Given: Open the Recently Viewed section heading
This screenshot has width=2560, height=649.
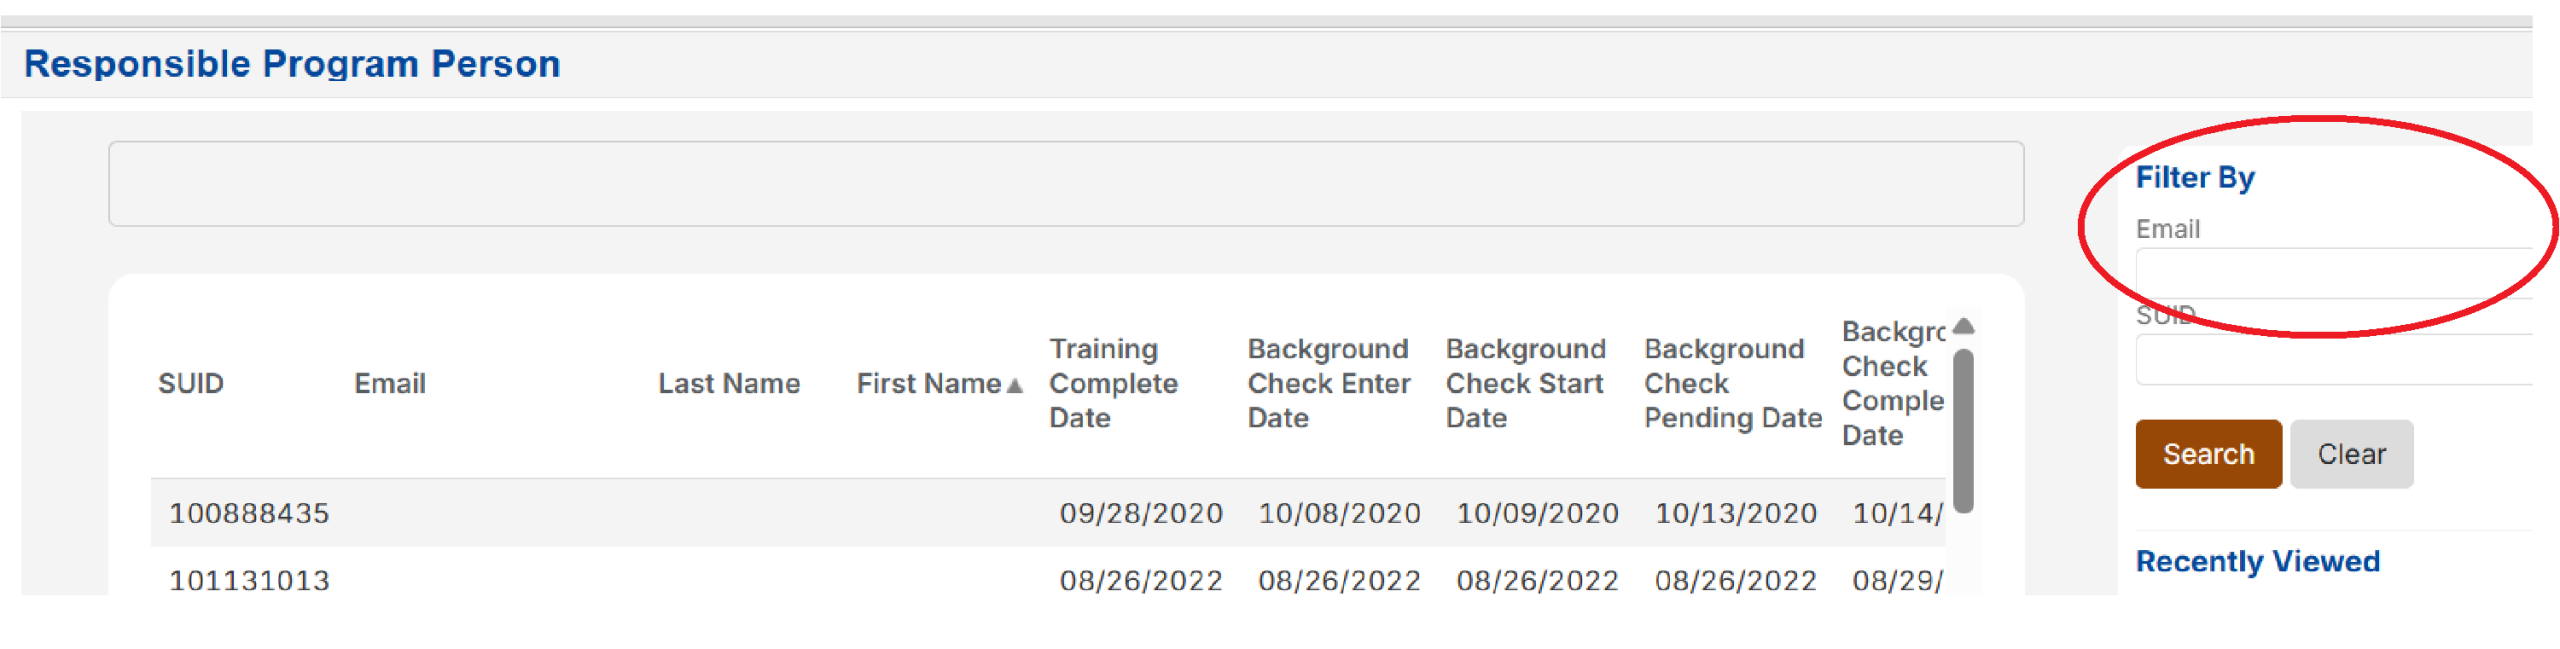Looking at the screenshot, I should click(2257, 561).
